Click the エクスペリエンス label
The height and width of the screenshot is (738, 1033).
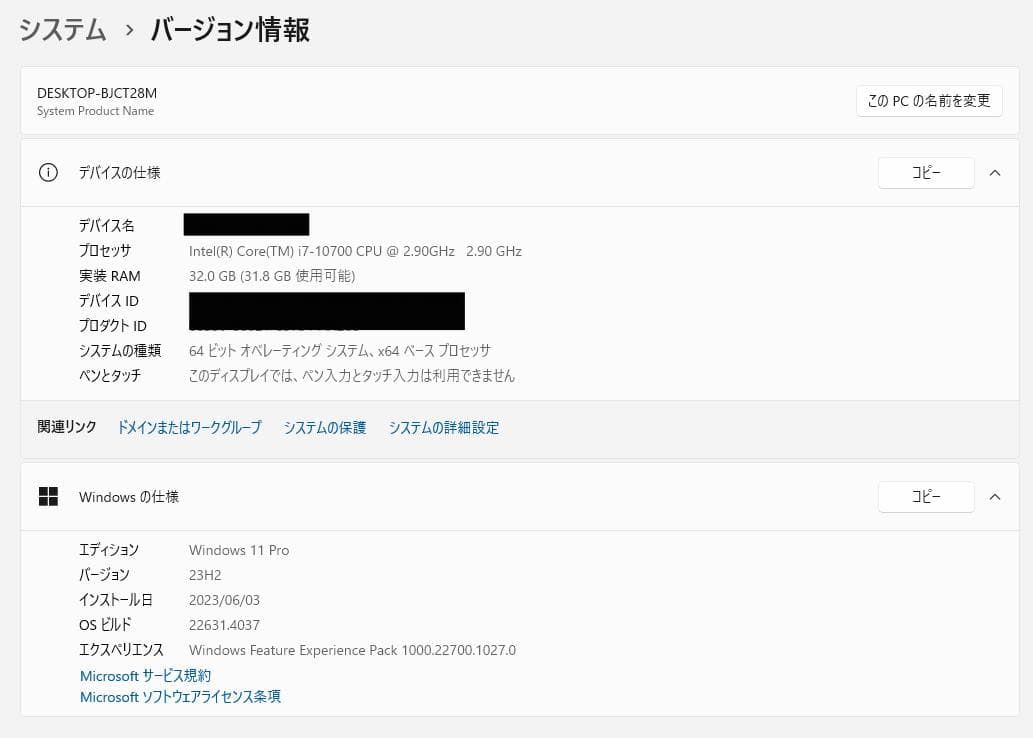[121, 650]
